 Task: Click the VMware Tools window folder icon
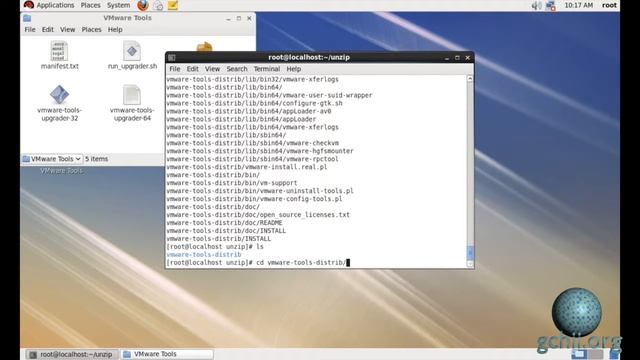coord(27,18)
